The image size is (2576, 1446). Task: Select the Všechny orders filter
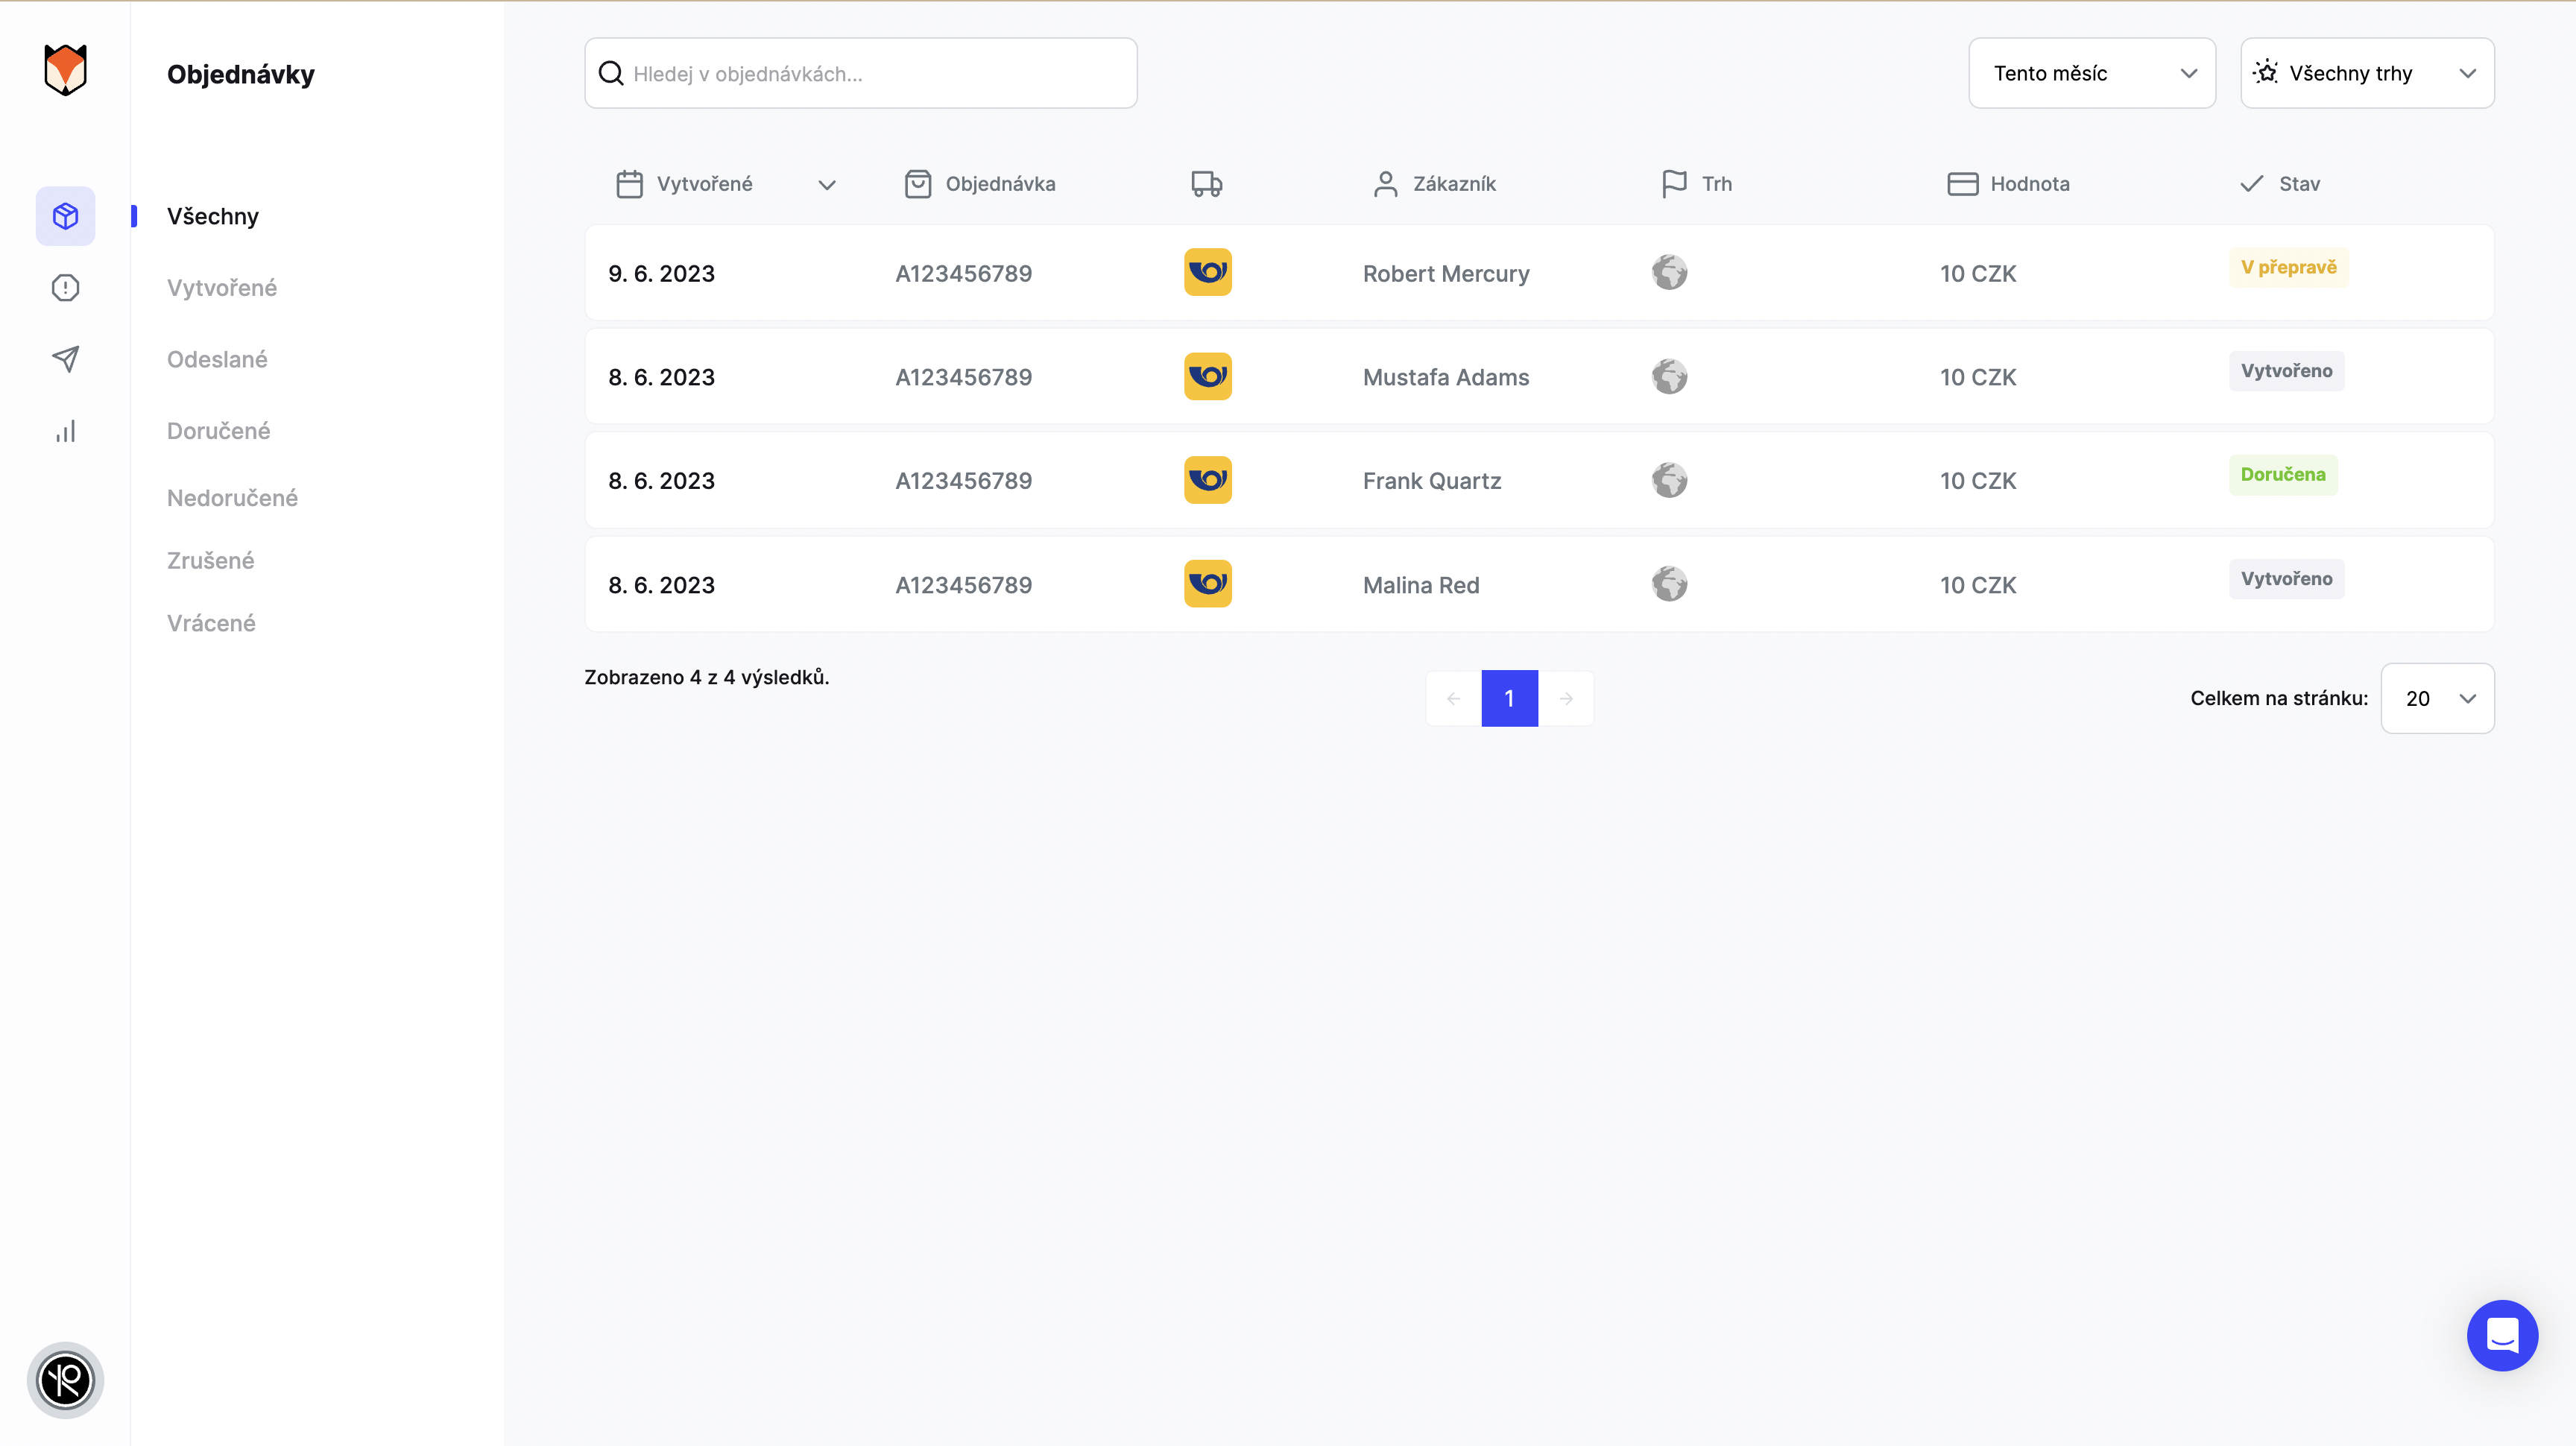tap(213, 216)
